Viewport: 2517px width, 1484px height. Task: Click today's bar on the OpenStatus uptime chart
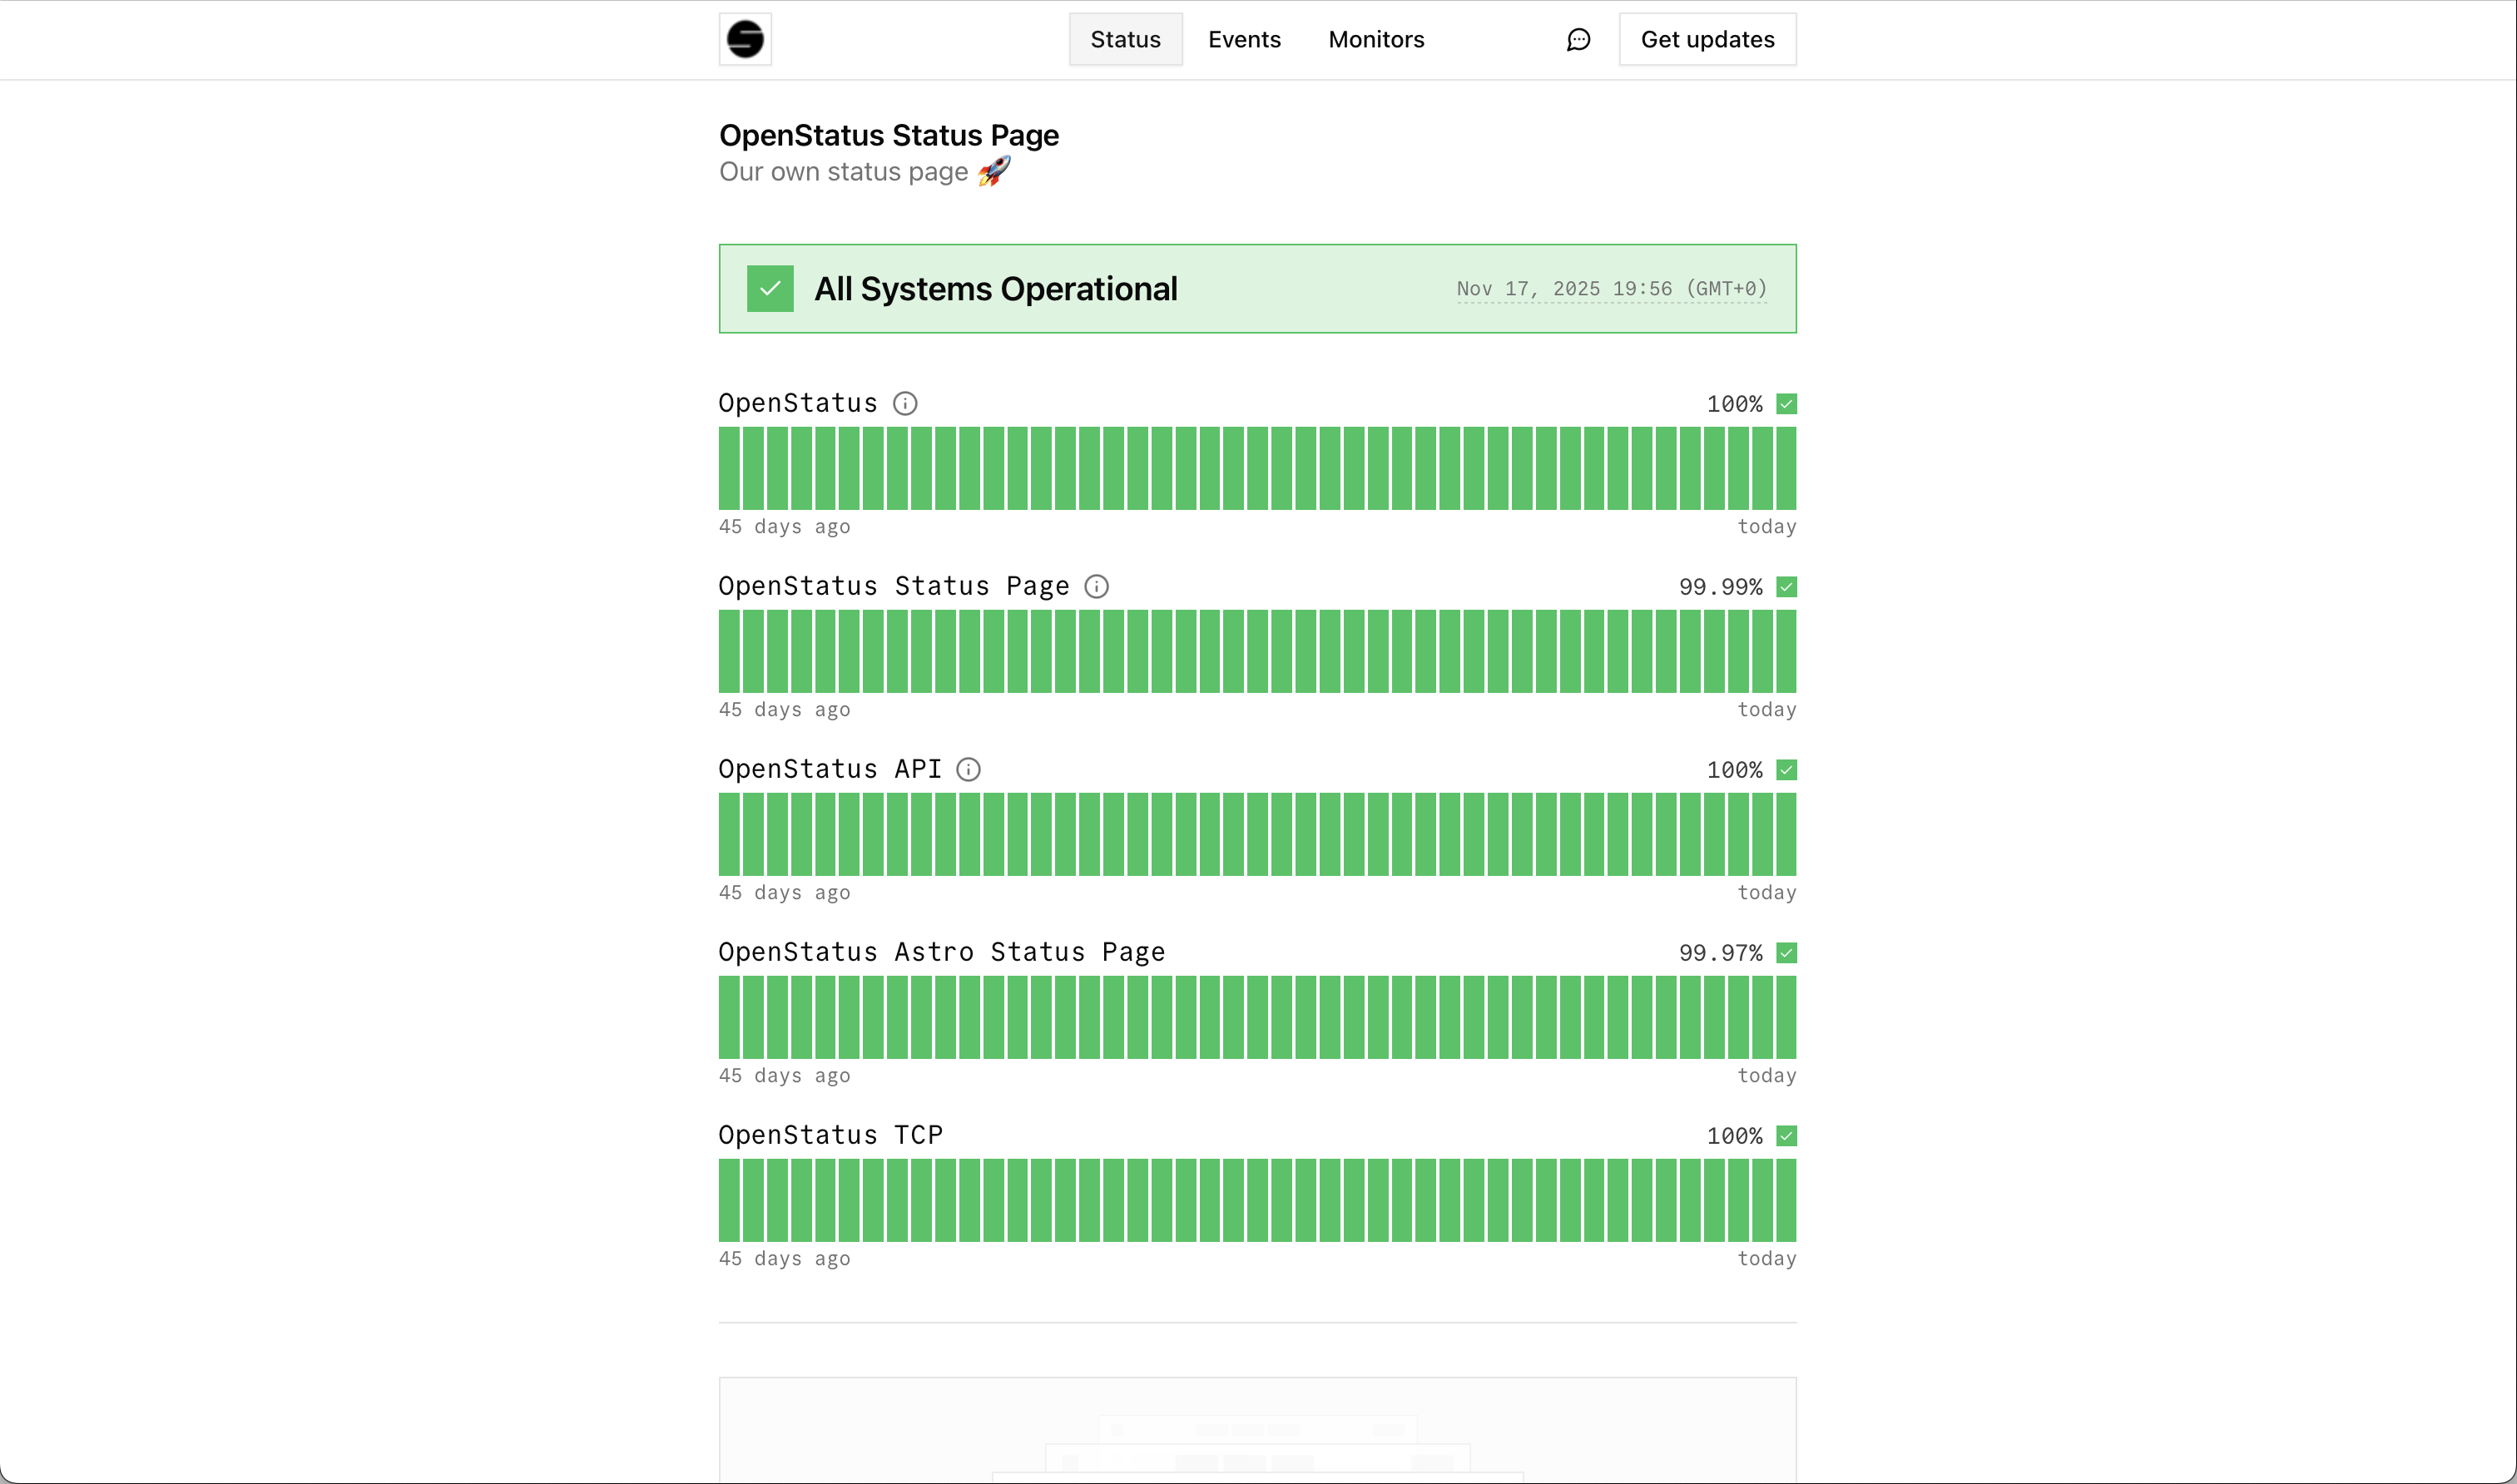point(1786,468)
